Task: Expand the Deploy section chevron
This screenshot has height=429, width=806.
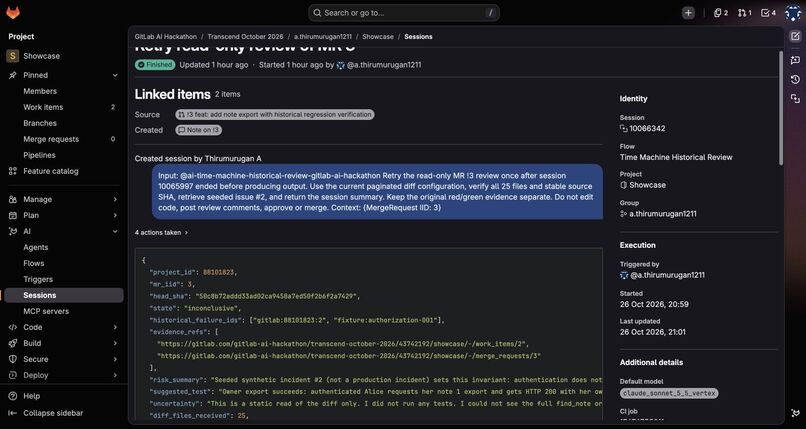Action: pyautogui.click(x=115, y=375)
